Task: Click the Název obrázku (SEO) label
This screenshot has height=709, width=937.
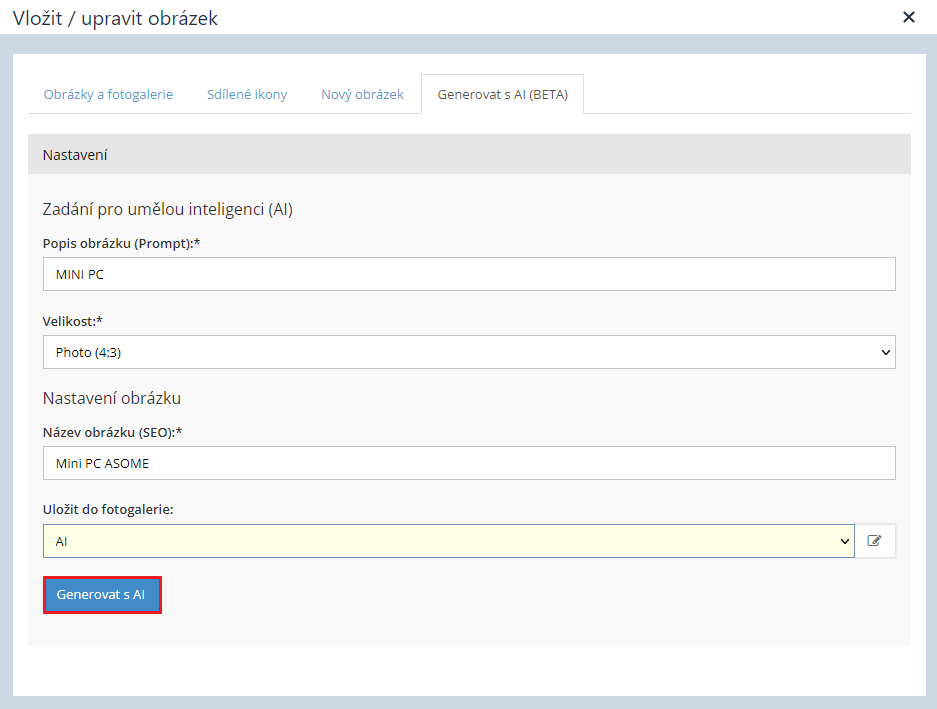Action: click(x=118, y=431)
